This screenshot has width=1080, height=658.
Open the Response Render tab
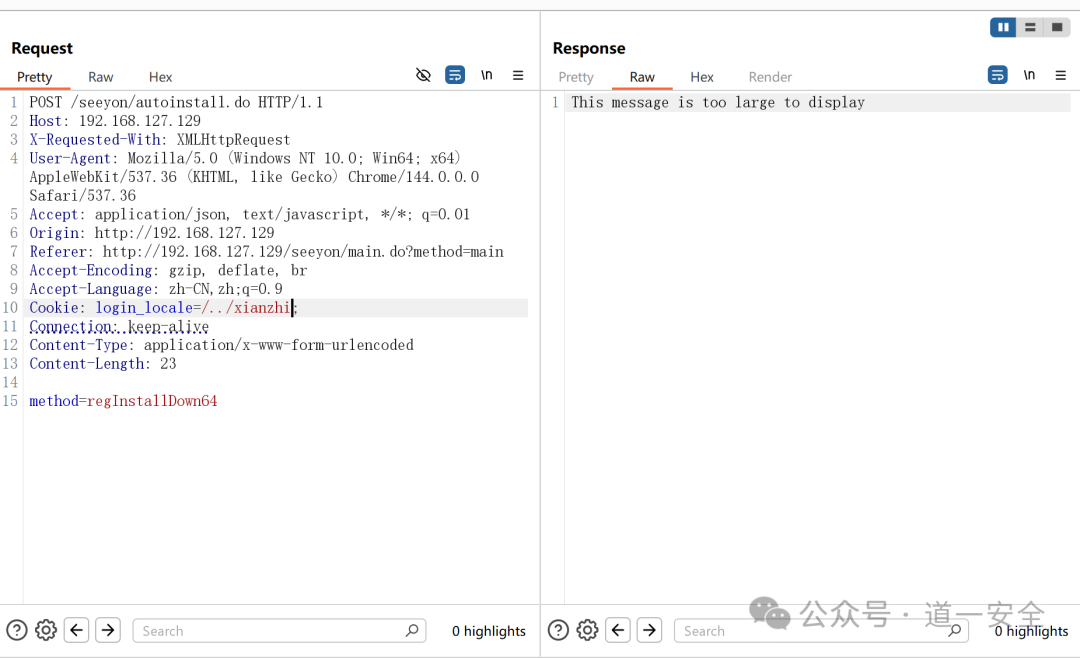(770, 77)
